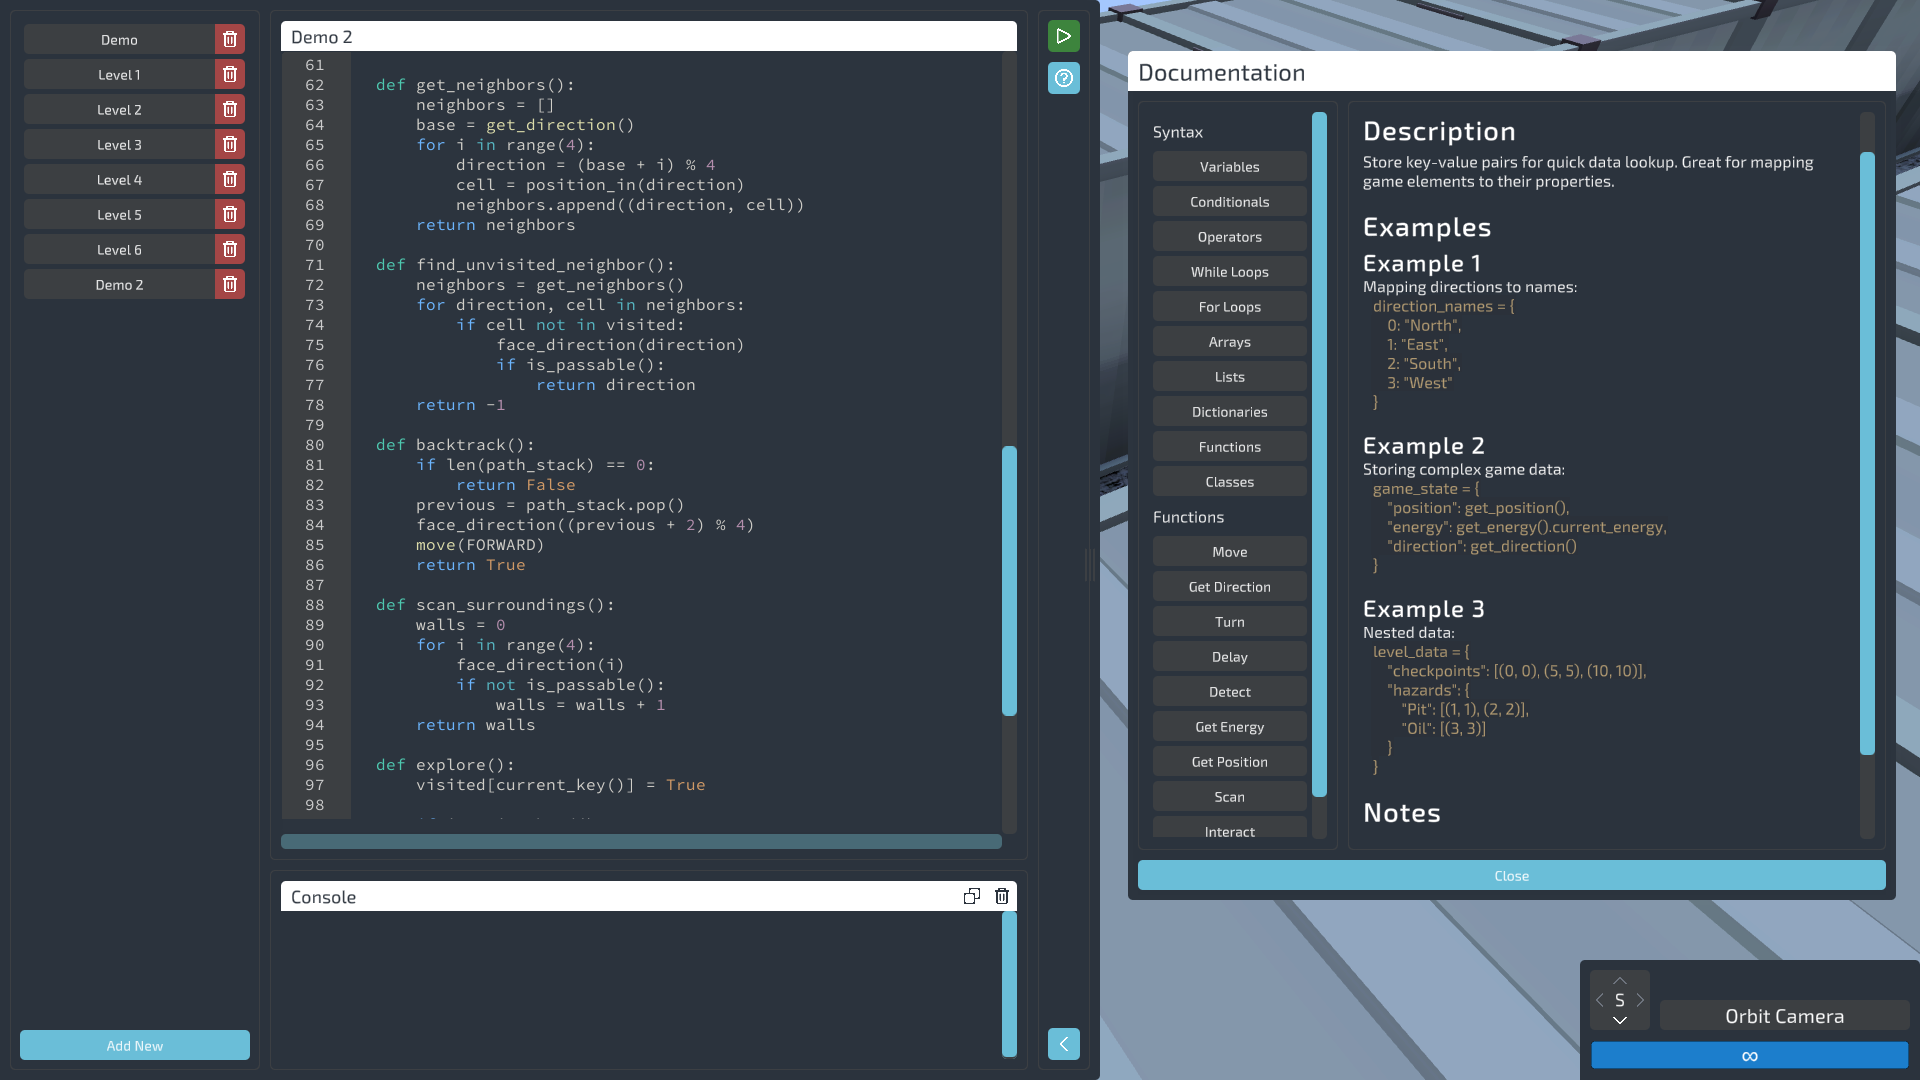Open the While Loops documentation topic
The image size is (1920, 1080).
pos(1228,271)
